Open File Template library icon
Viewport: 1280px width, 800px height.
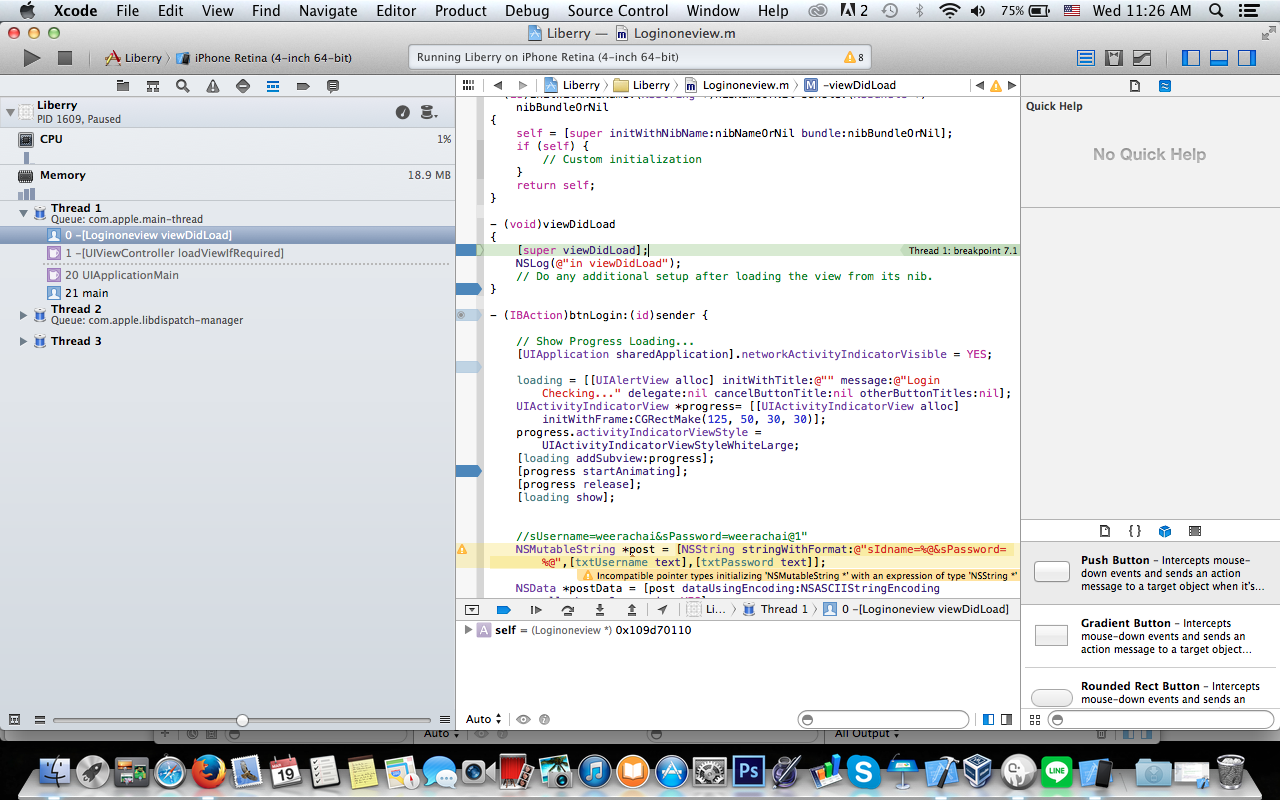(1105, 531)
